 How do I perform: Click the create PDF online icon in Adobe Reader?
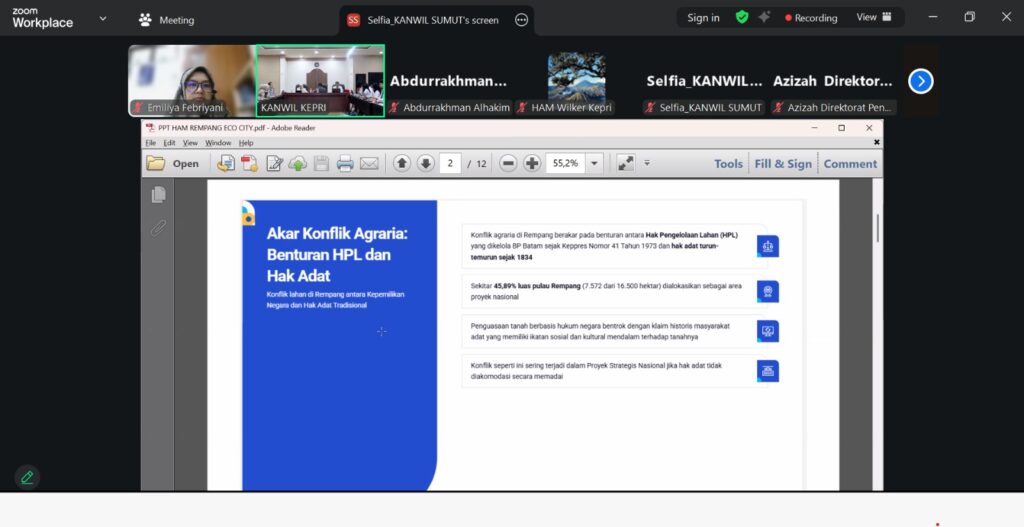(226, 163)
